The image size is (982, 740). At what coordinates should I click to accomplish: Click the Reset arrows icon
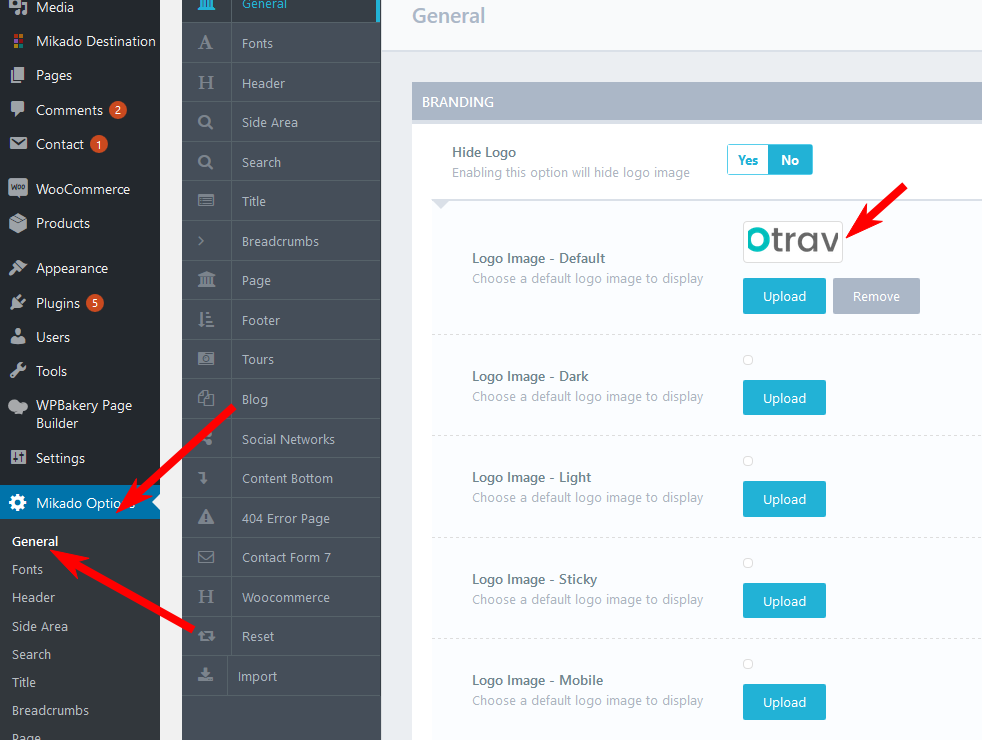coord(207,636)
